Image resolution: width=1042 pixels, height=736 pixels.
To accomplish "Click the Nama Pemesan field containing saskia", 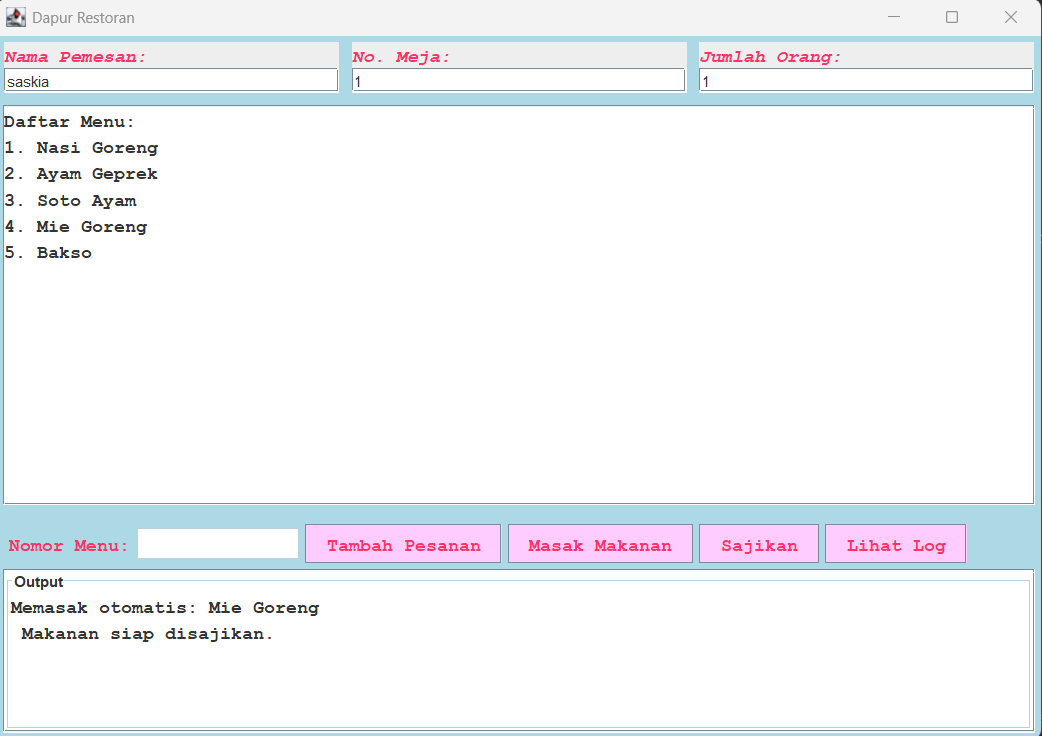I will click(x=171, y=81).
